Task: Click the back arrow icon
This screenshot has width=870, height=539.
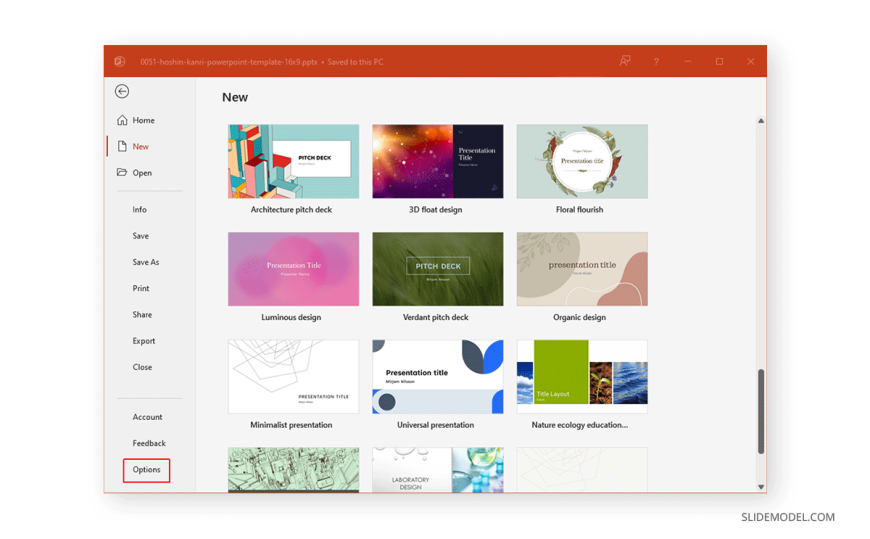Action: [x=122, y=91]
